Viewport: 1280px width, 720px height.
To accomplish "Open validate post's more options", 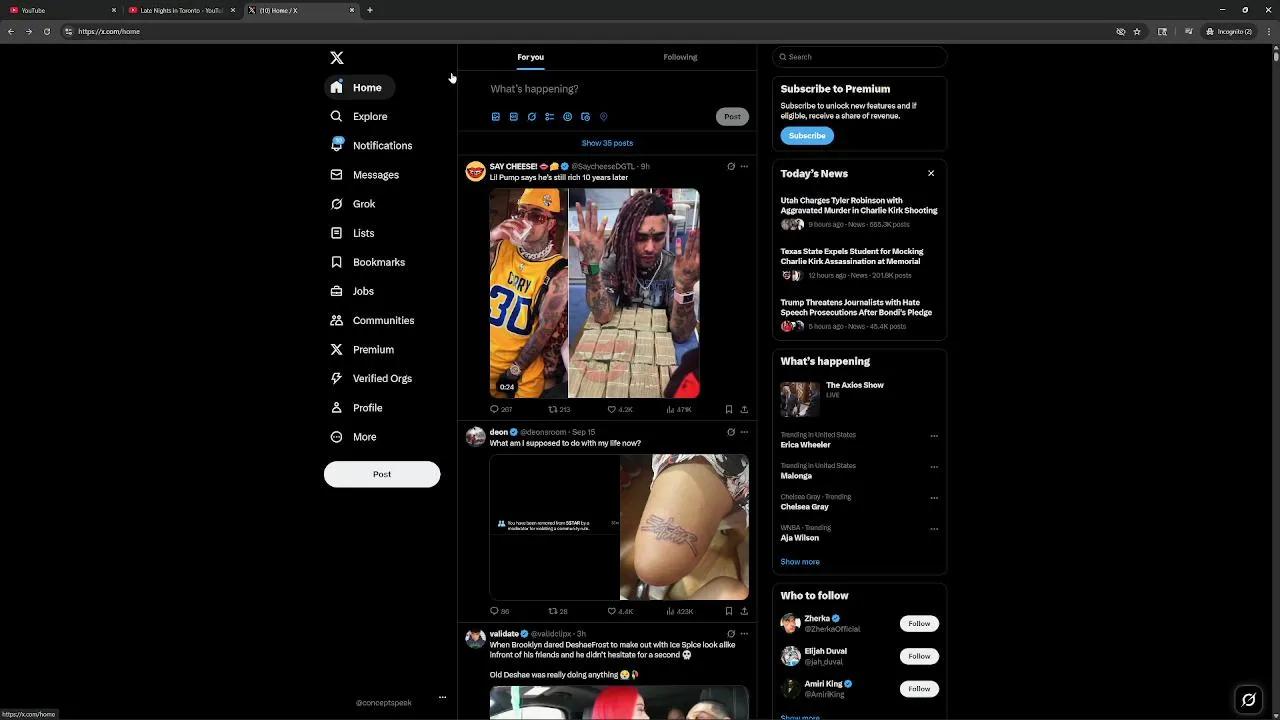I will (744, 633).
